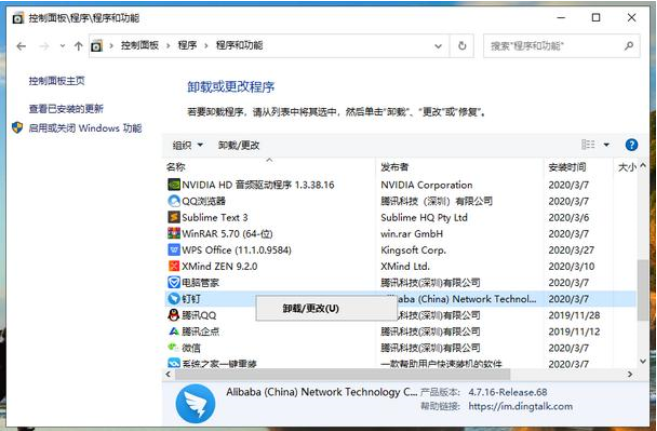This screenshot has height=431, width=657.
Task: Click the 2019/11/28 install date
Action: pos(574,315)
